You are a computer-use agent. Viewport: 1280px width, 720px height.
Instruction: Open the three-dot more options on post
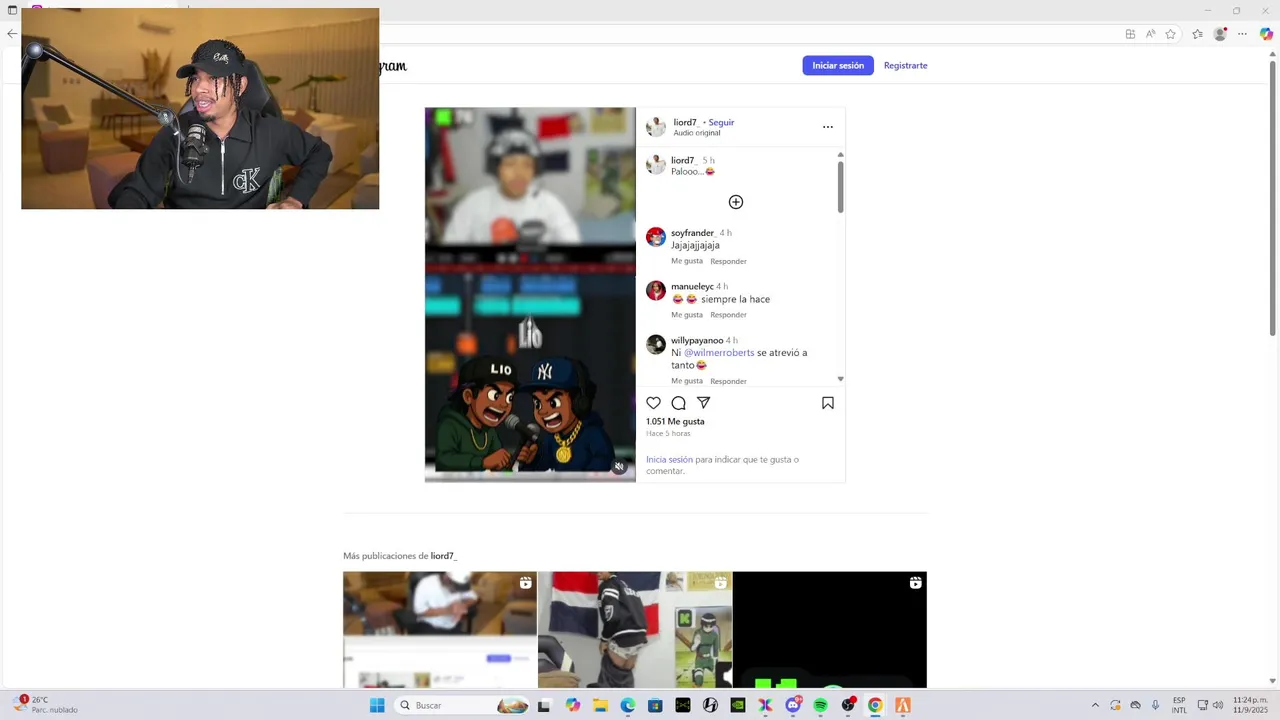click(x=828, y=127)
